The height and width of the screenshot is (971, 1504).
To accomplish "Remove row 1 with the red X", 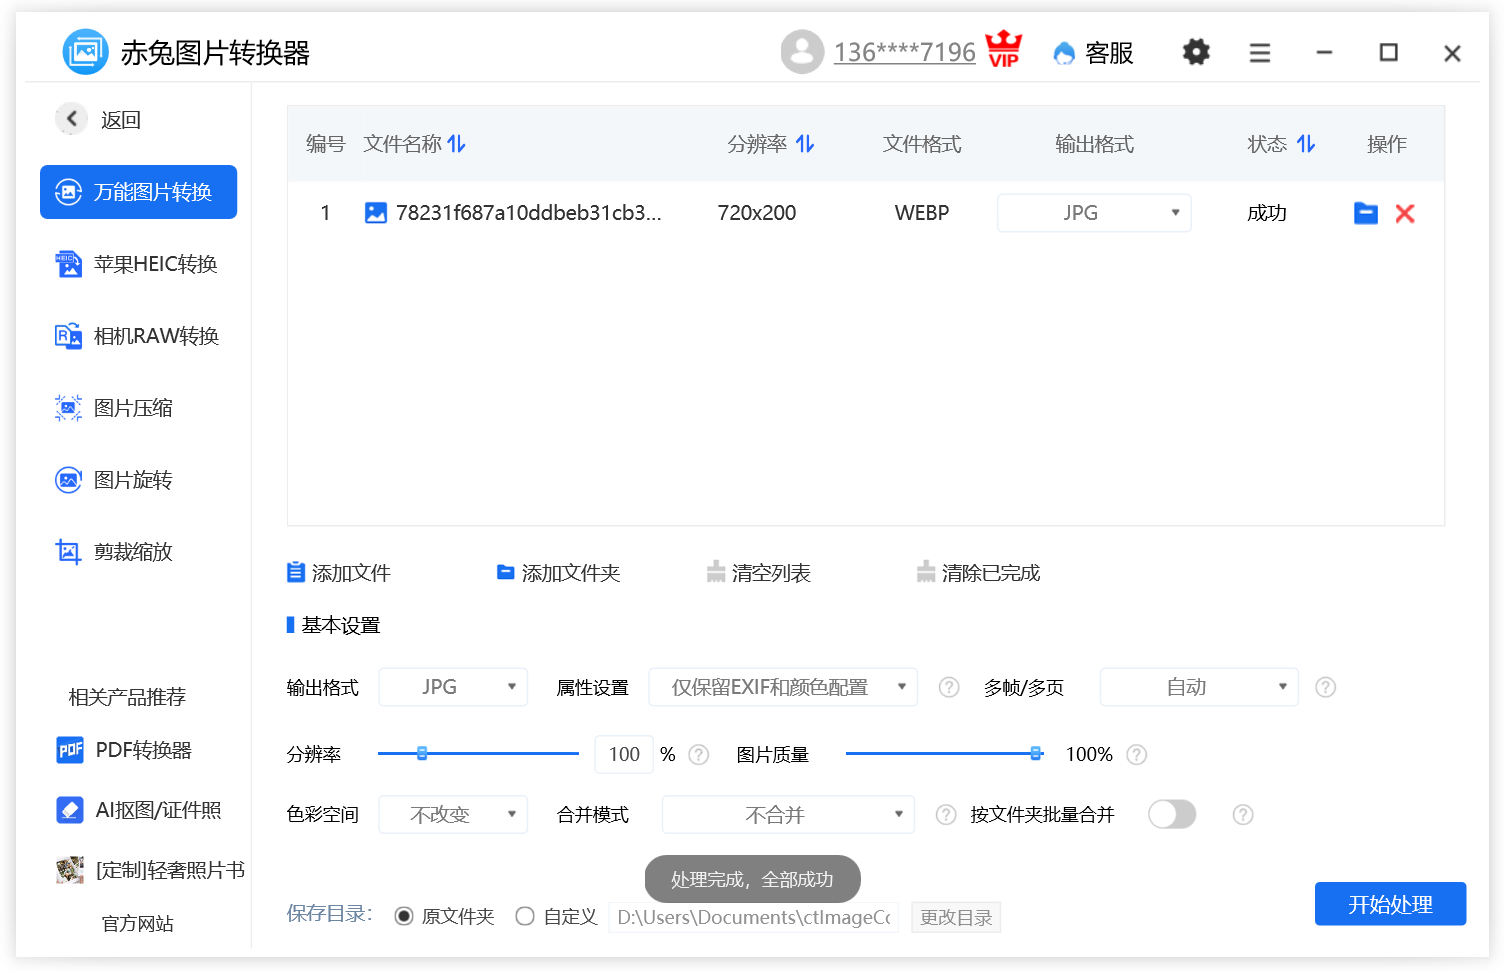I will click(1405, 213).
